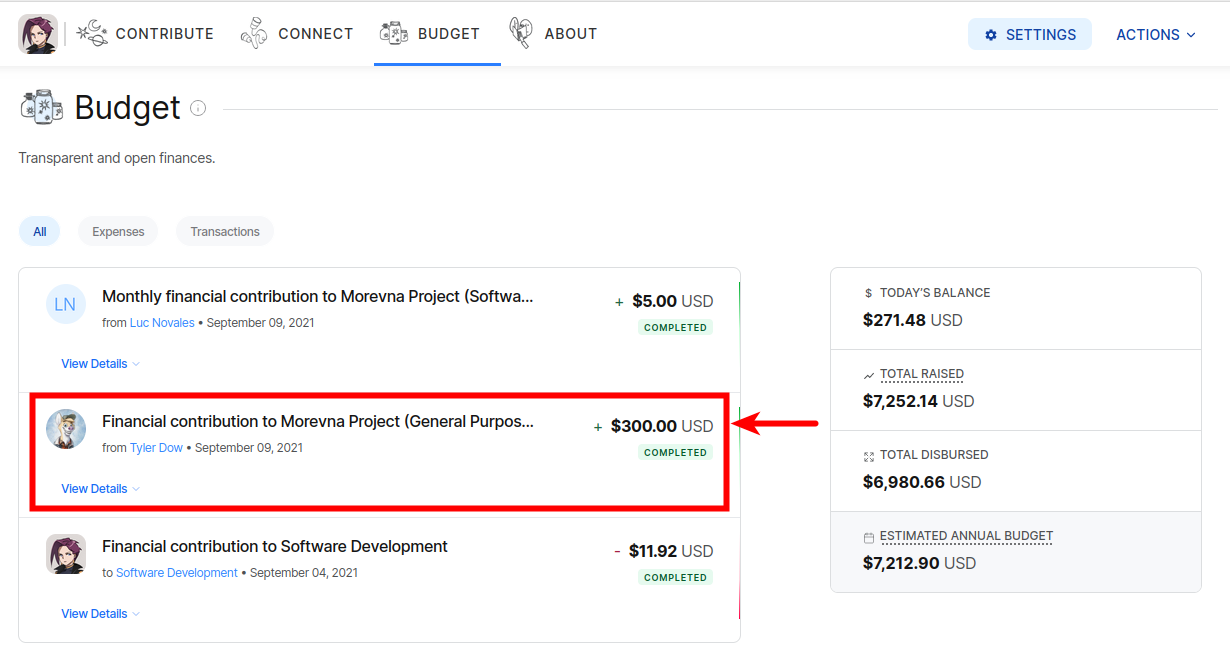Screen dimensions: 1230x663
Task: Open the Settings page
Action: click(1030, 34)
